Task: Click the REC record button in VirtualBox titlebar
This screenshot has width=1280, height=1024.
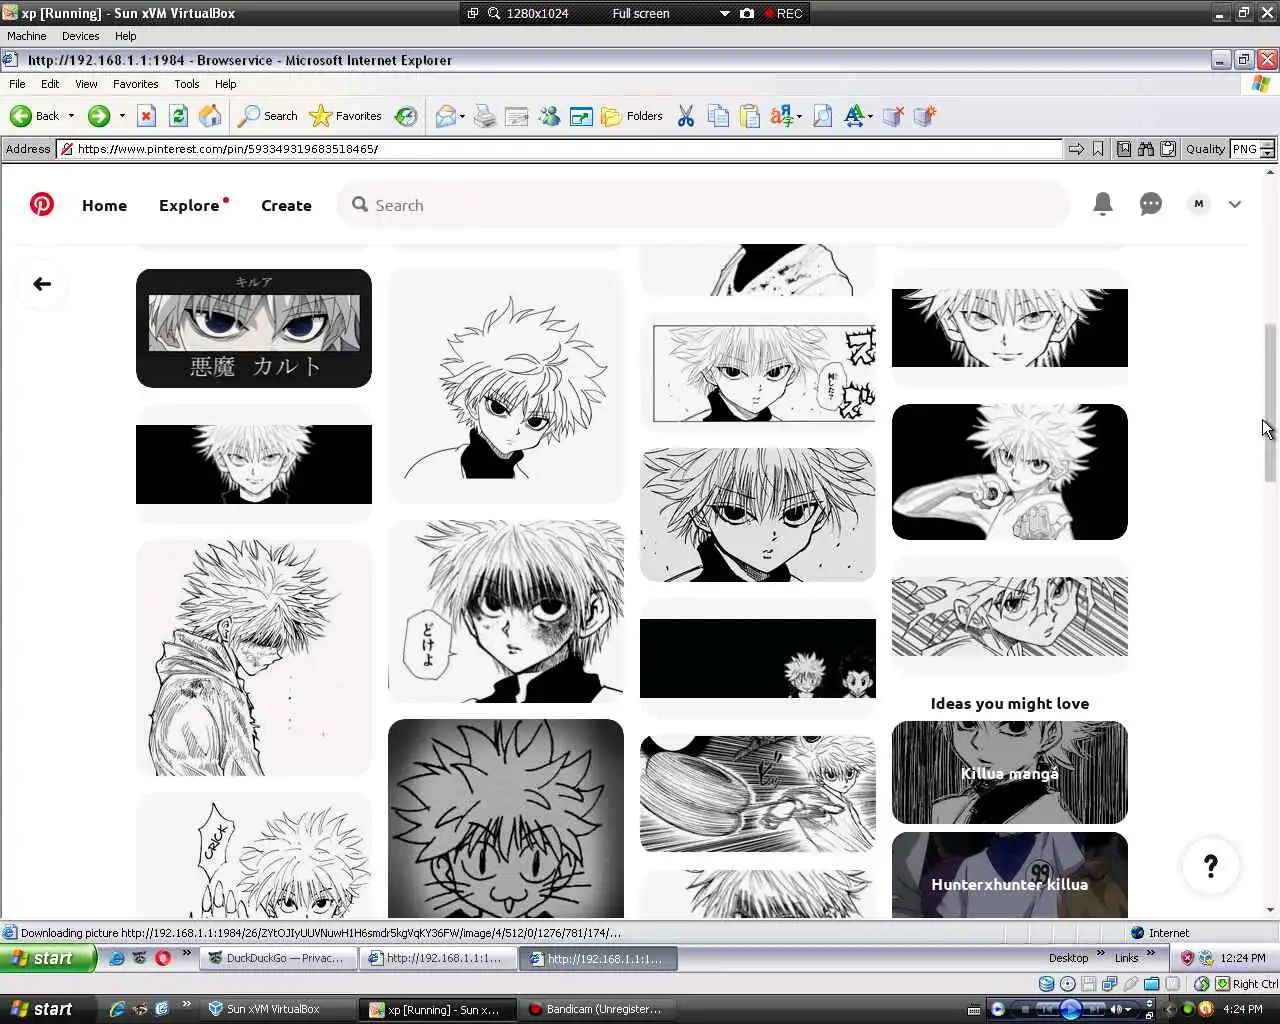Action: 783,13
